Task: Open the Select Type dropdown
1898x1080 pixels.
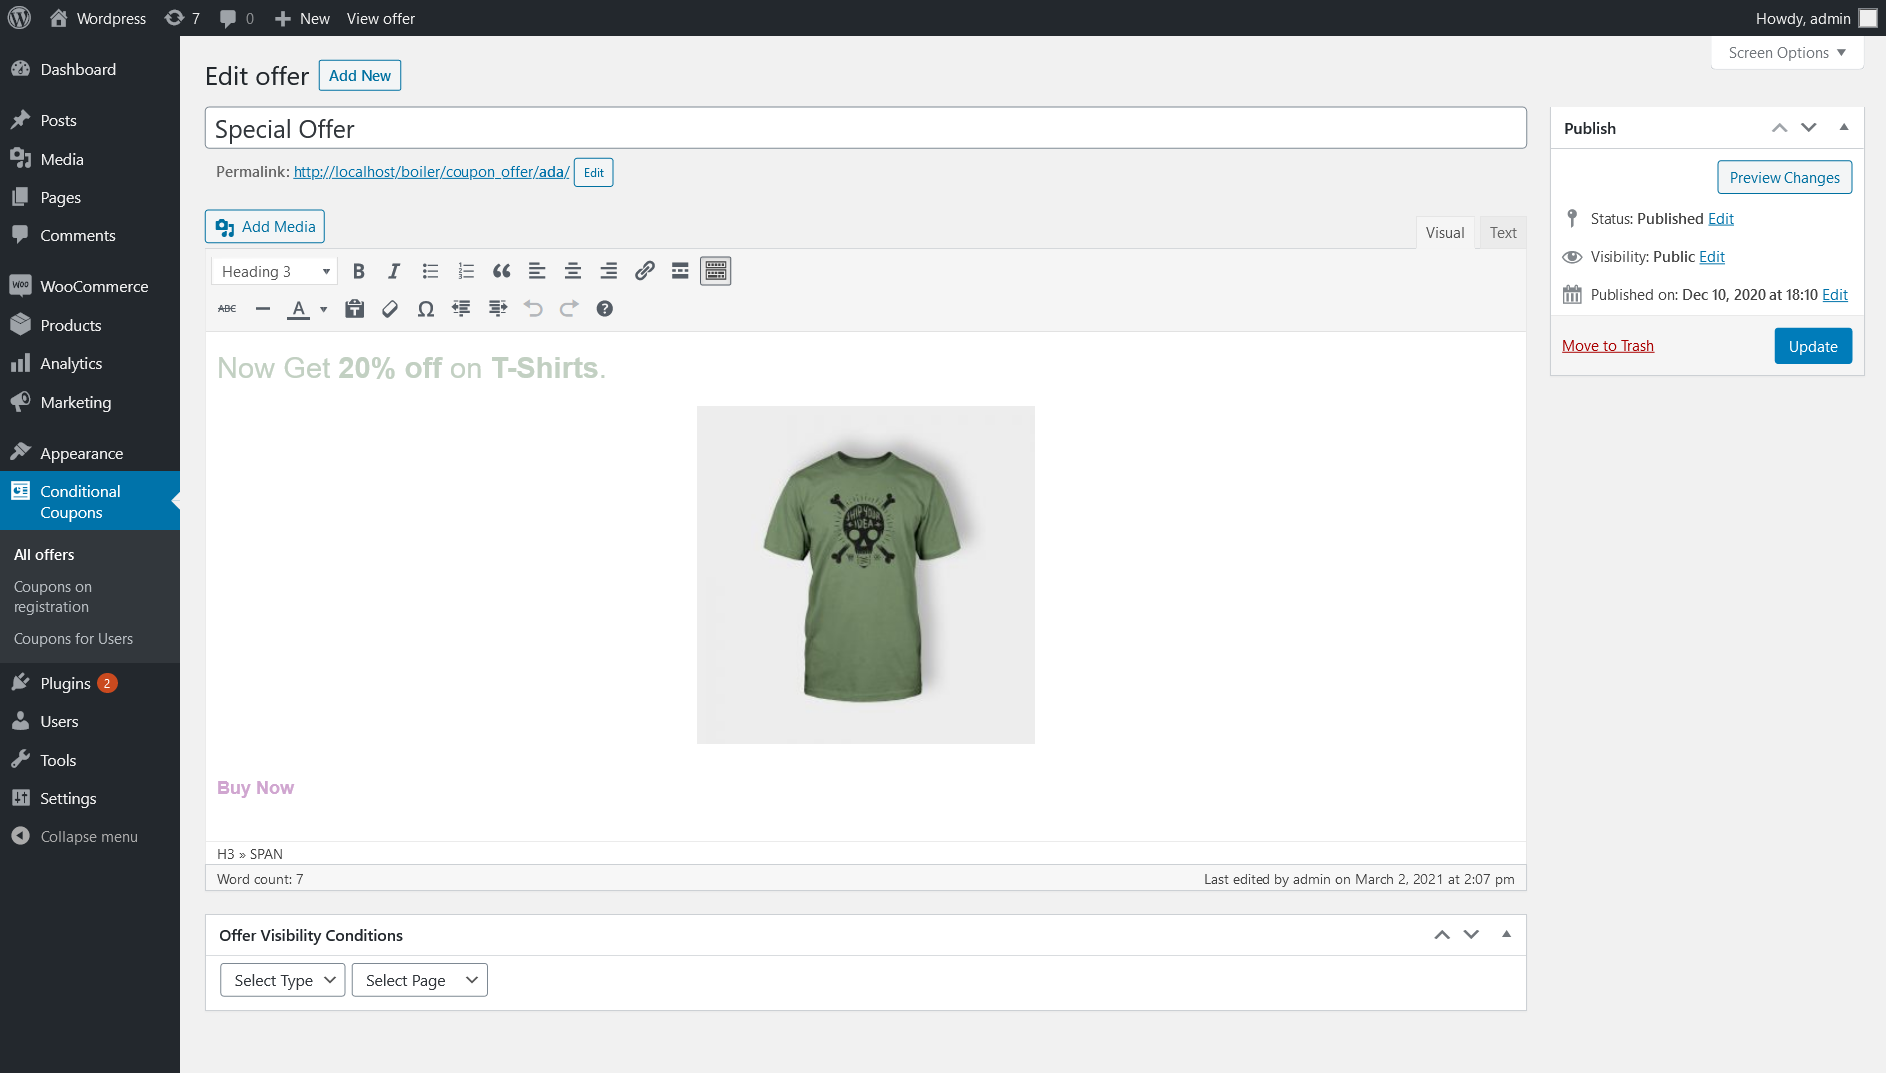Action: point(282,980)
